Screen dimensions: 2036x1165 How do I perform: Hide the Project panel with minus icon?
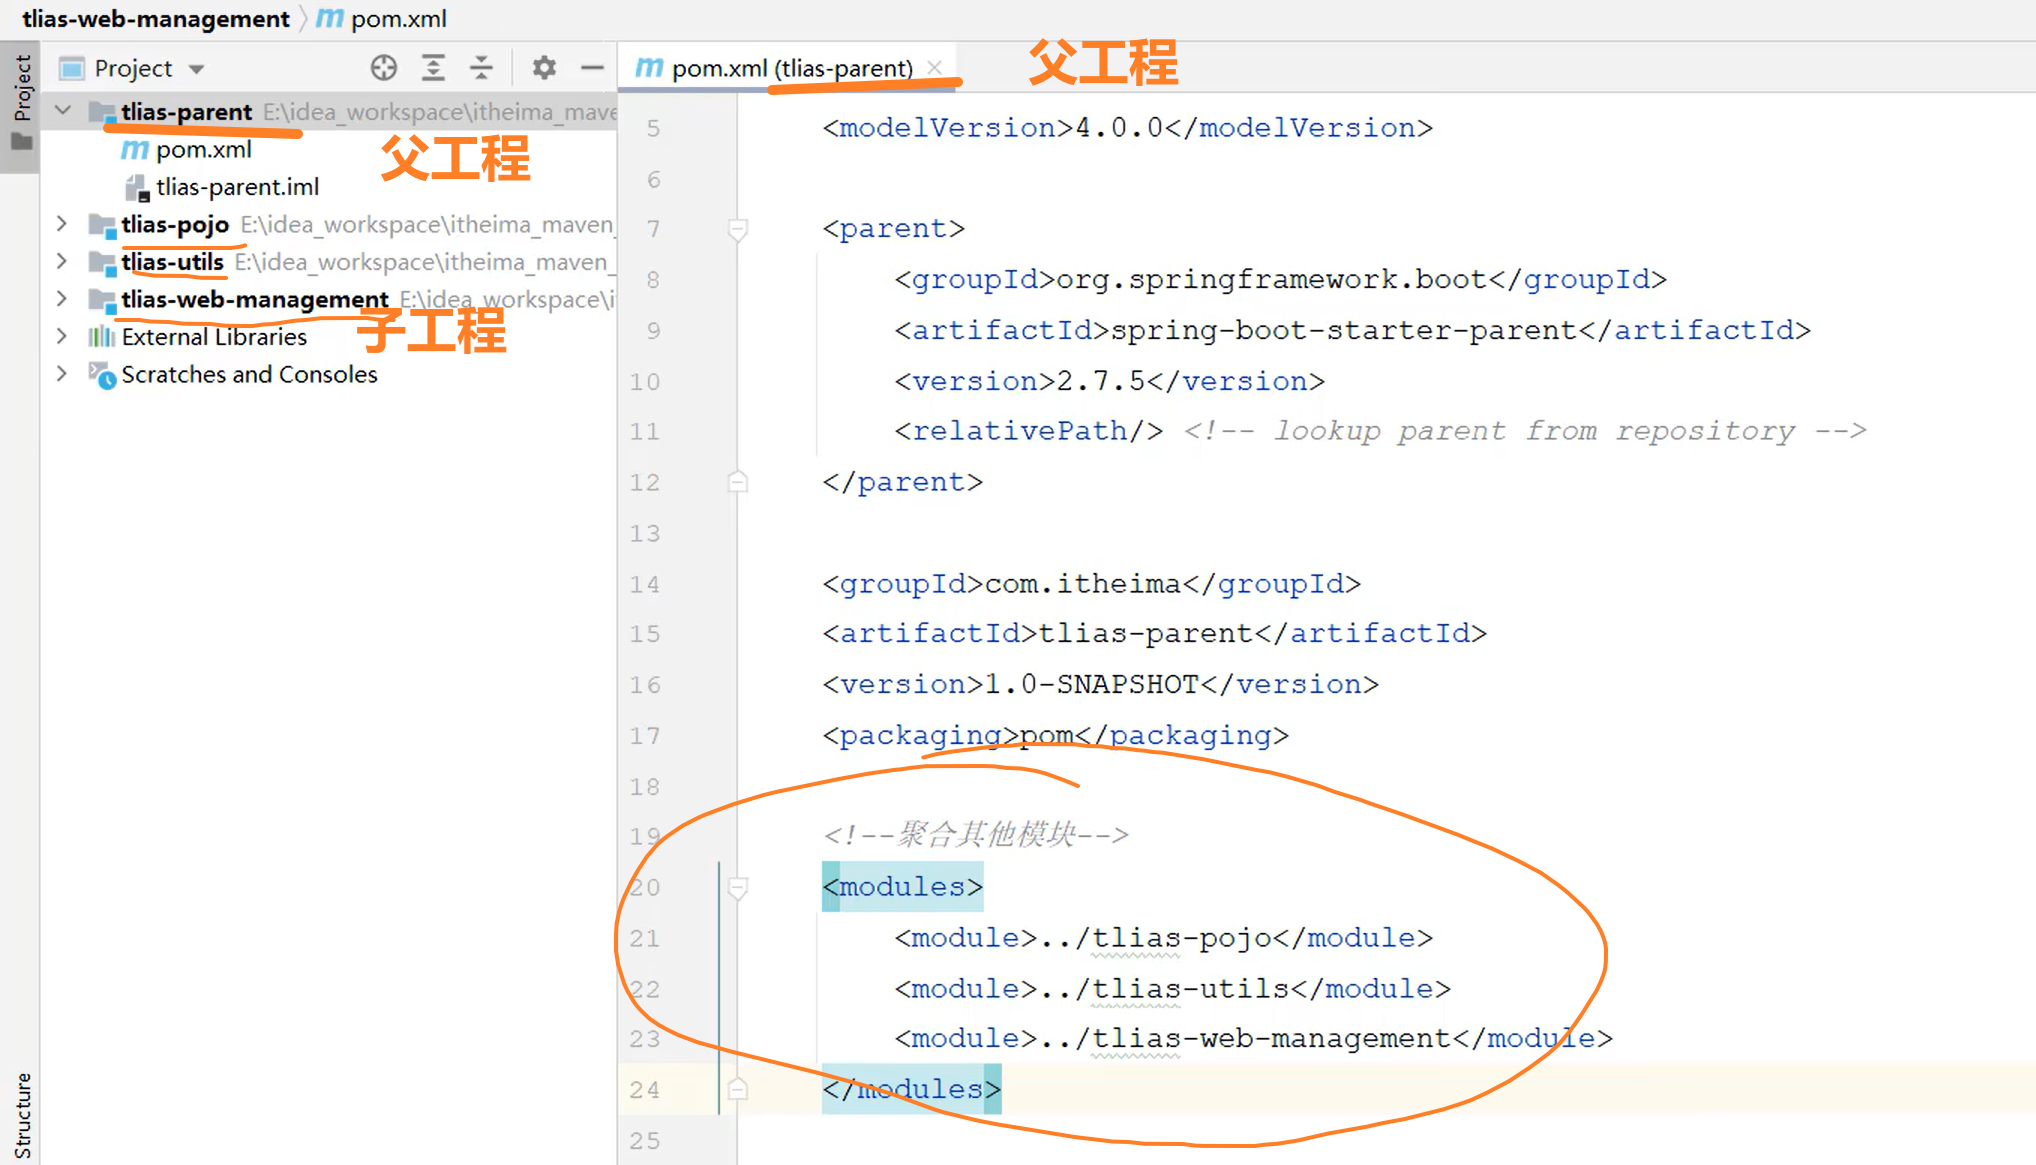pos(592,68)
